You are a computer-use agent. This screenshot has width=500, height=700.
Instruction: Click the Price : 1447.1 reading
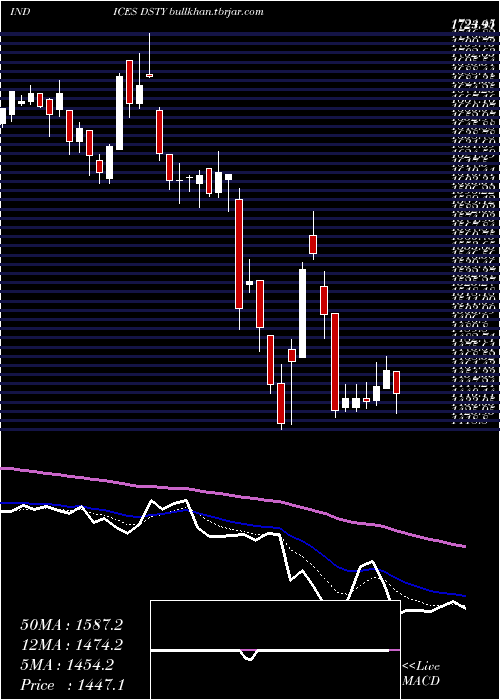[x=71, y=684]
